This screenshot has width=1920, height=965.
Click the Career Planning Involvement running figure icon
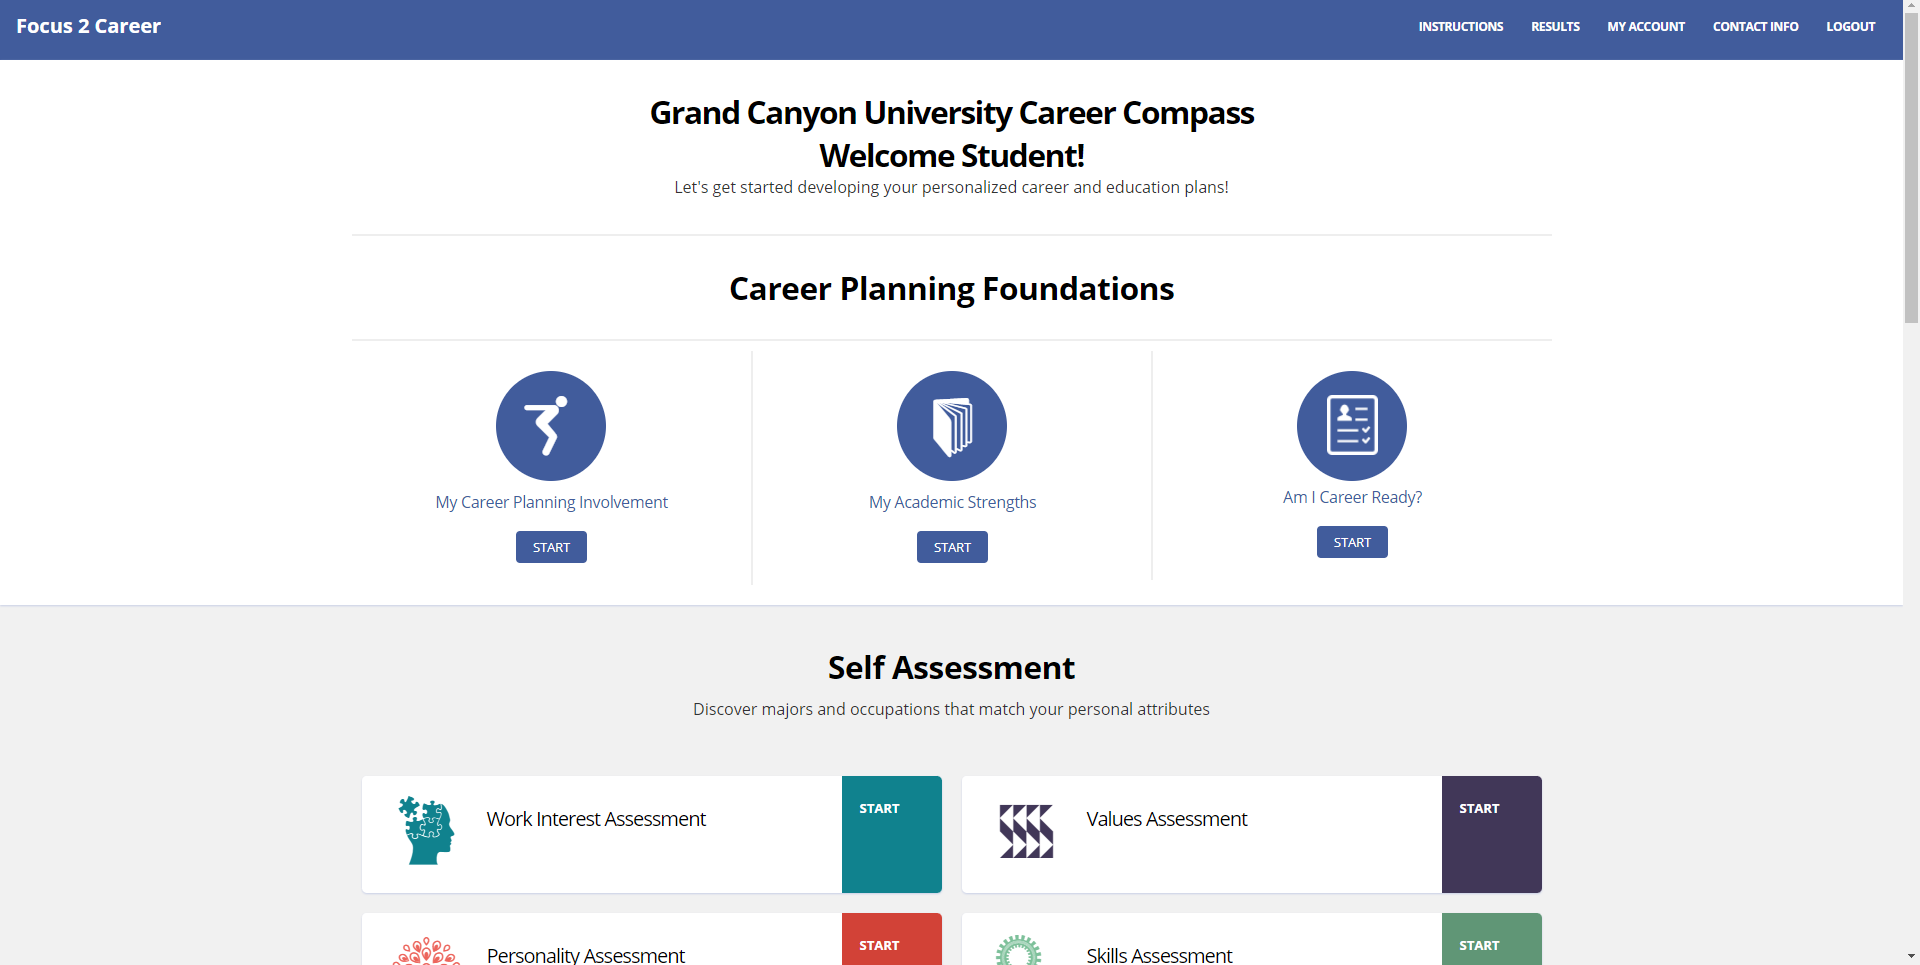coord(551,426)
